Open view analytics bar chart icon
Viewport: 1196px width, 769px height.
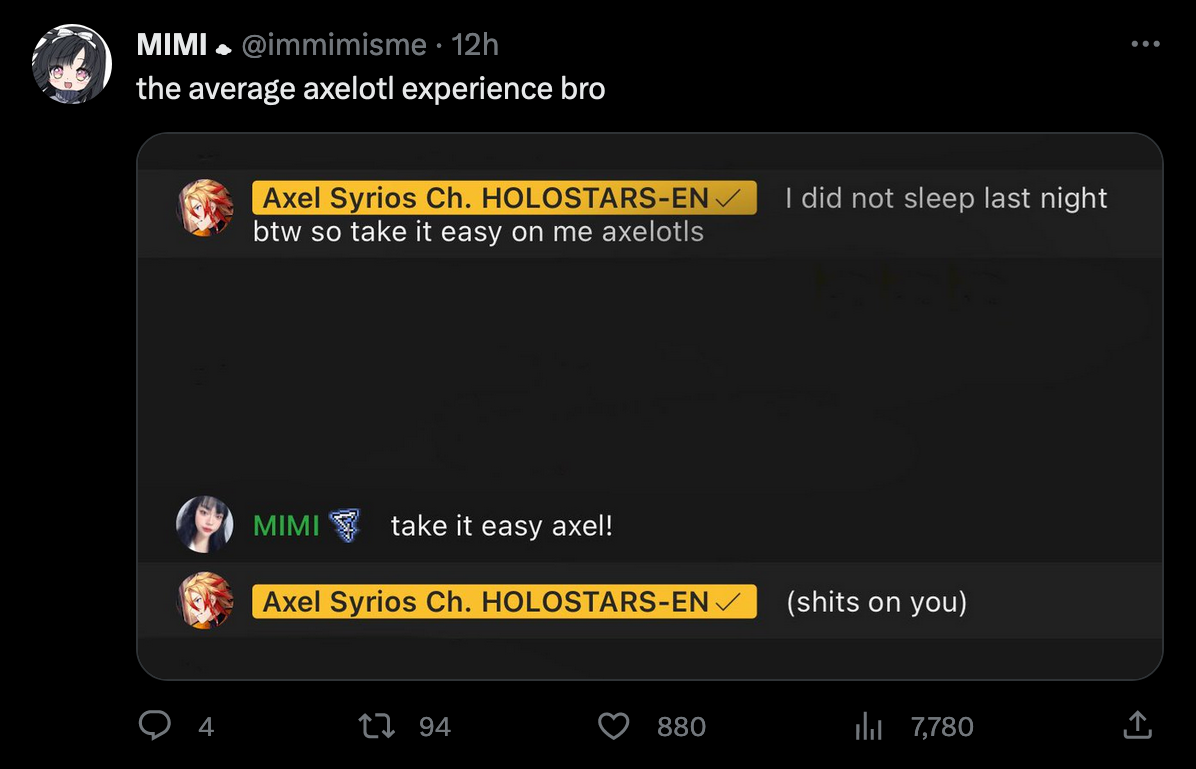(867, 727)
